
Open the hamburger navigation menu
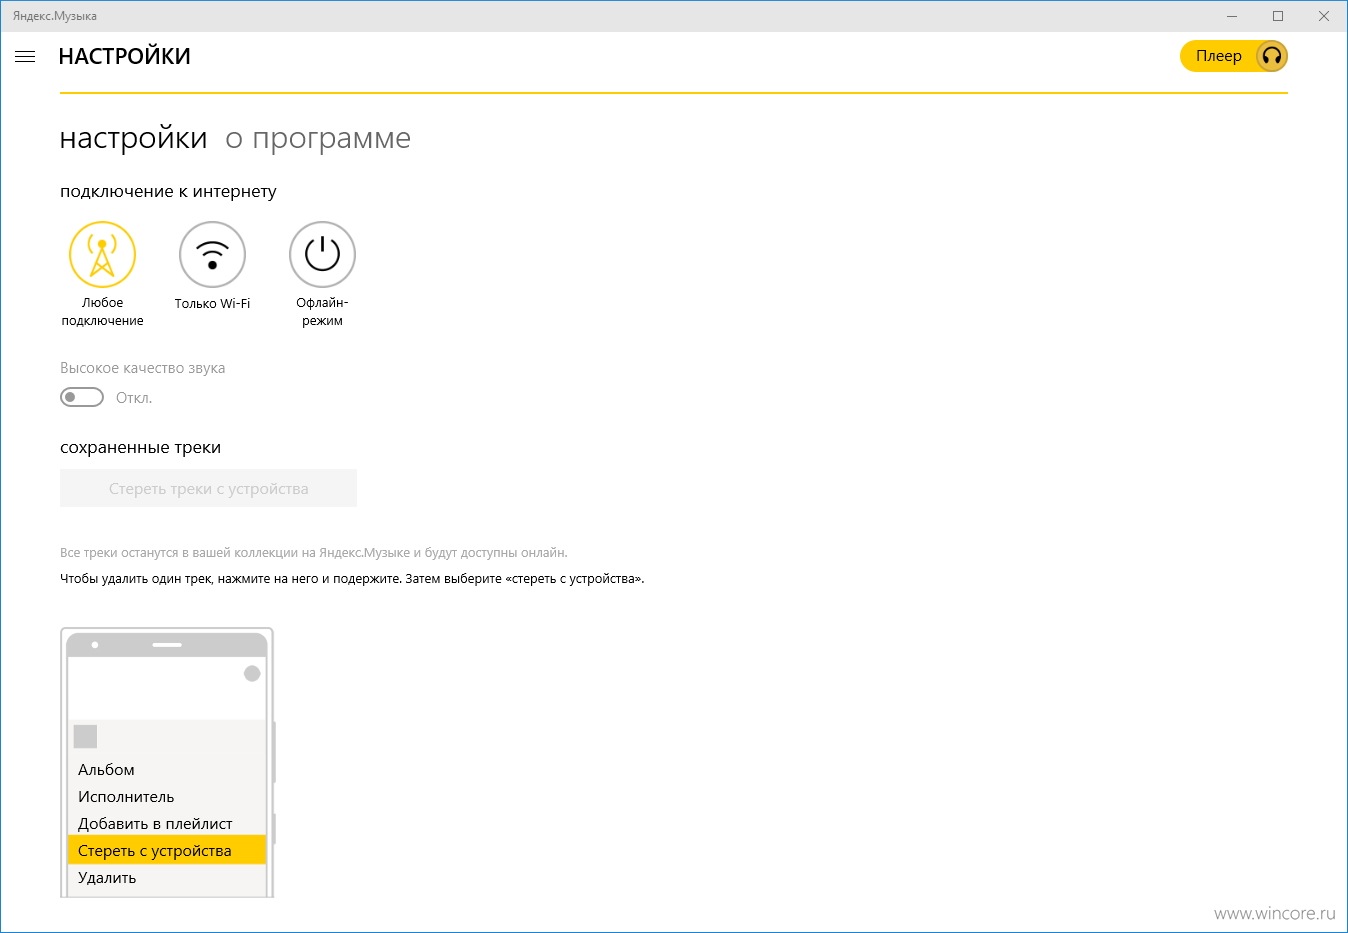click(25, 57)
